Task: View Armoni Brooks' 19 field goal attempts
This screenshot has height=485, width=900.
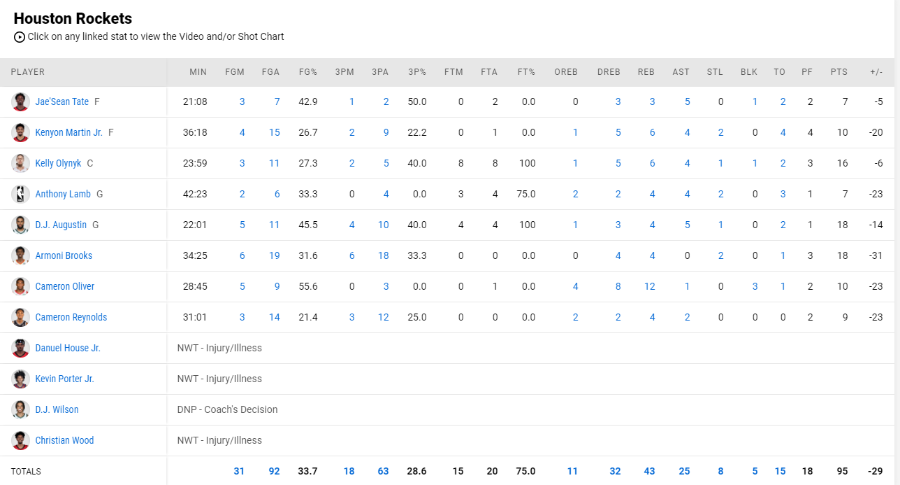Action: (x=274, y=255)
